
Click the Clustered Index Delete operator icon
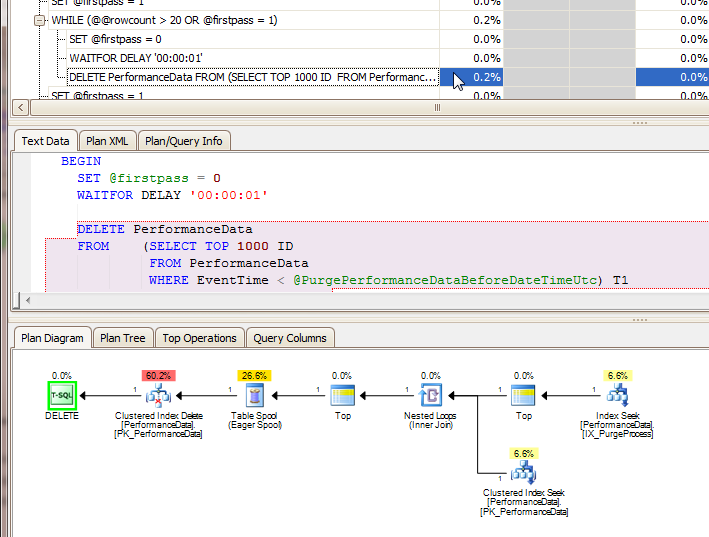(158, 396)
